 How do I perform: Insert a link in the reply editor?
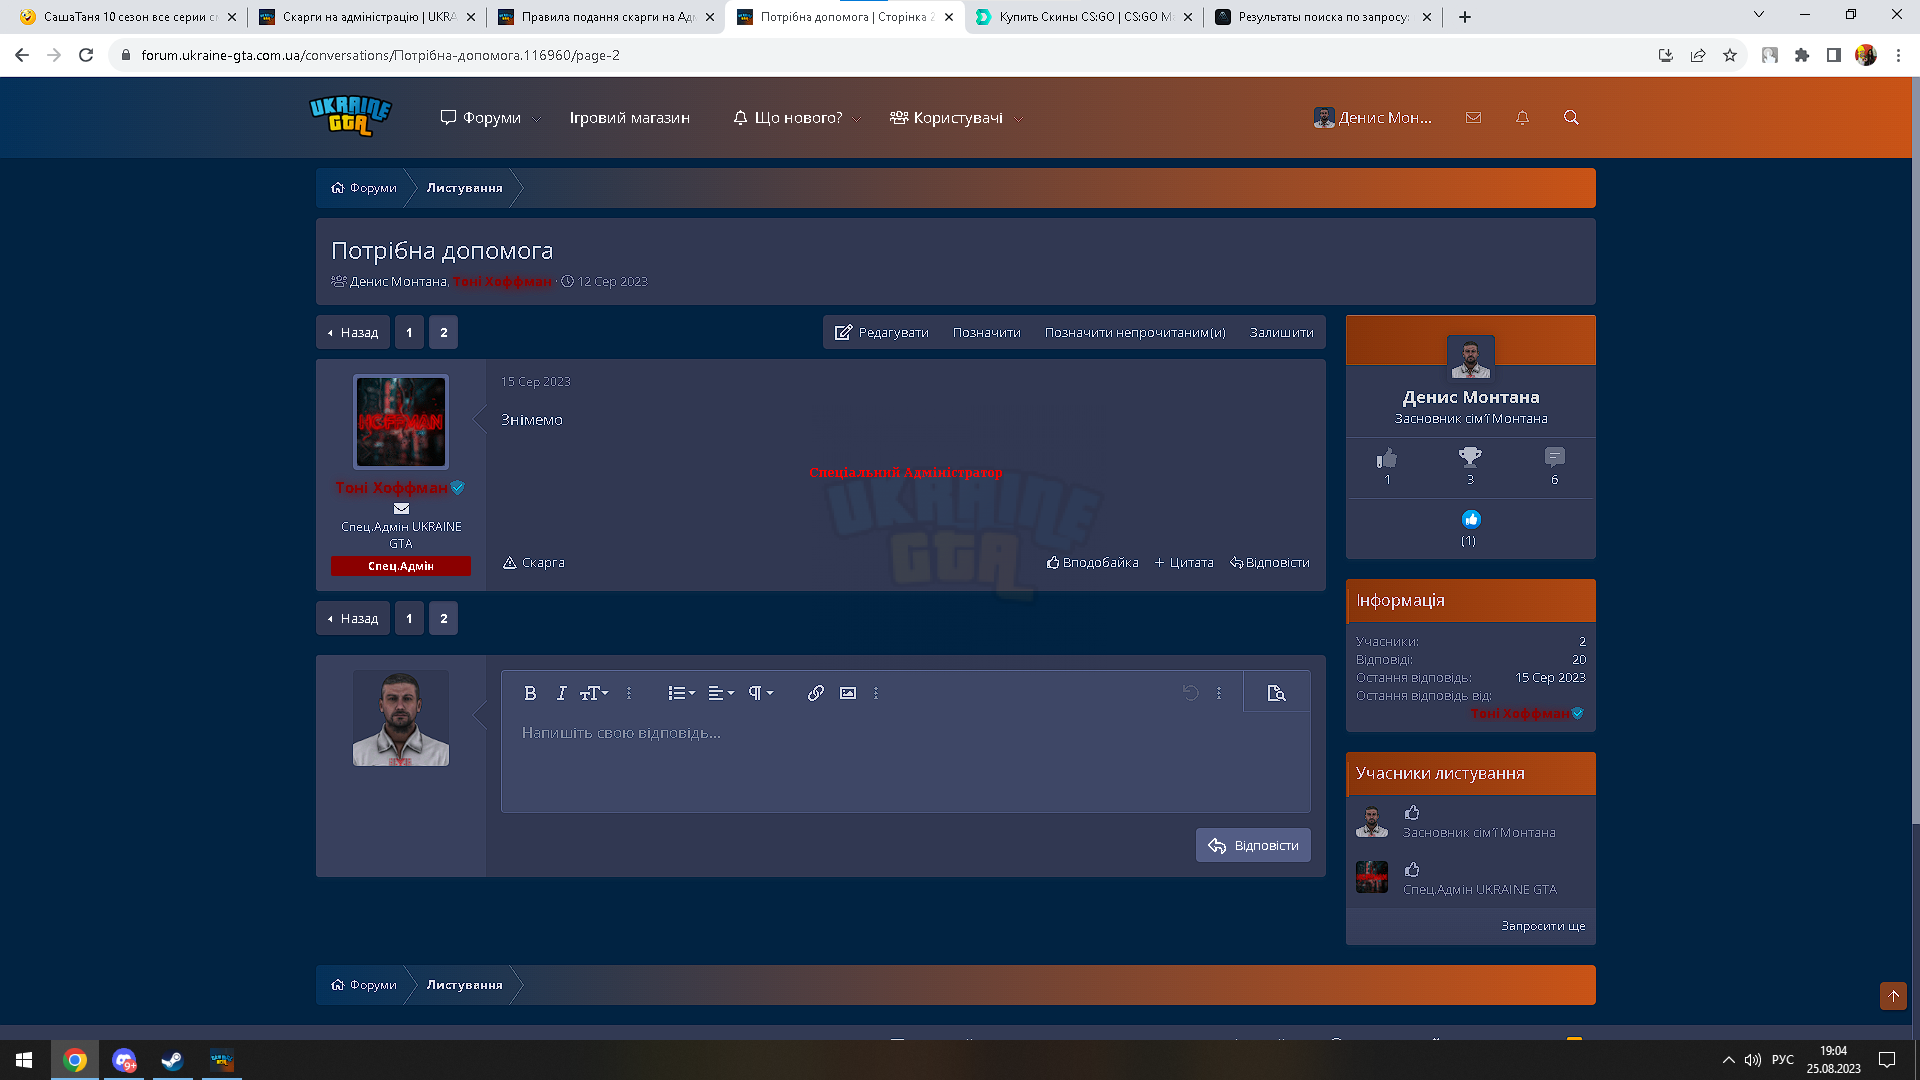(816, 693)
